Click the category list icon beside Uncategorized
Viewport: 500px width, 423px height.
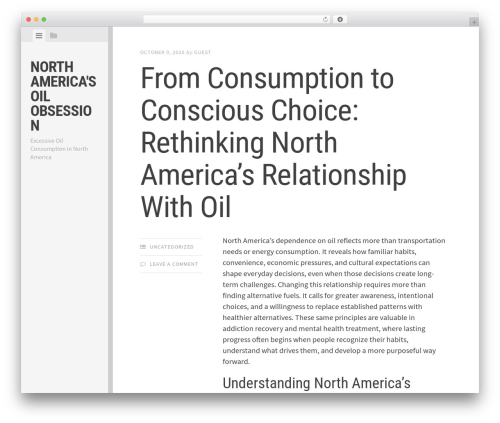pos(143,247)
